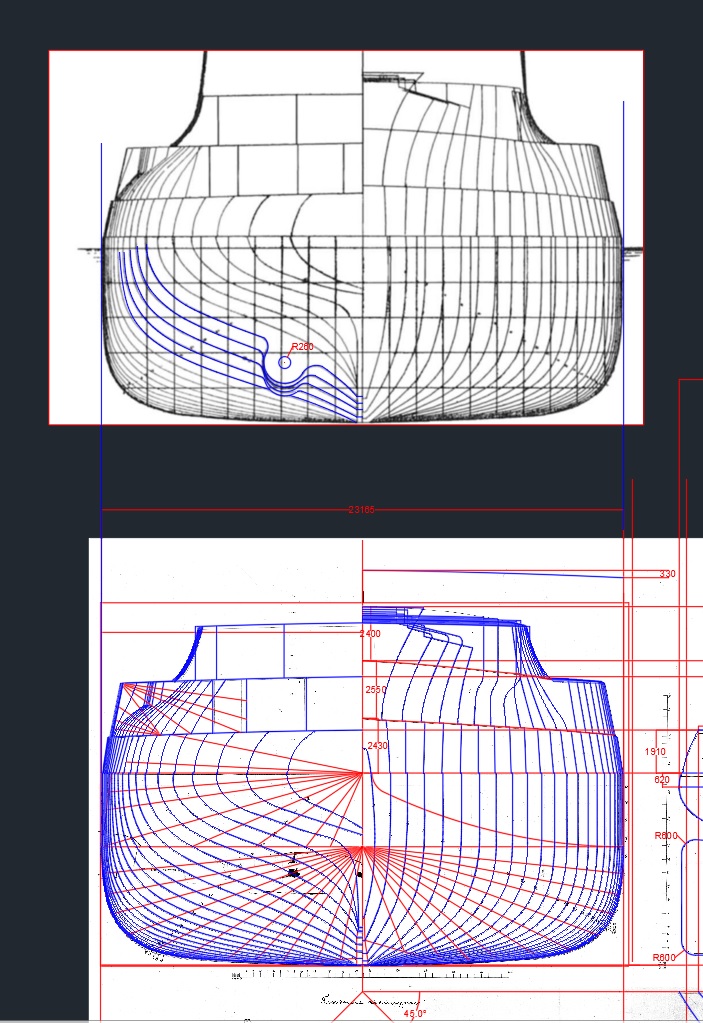The image size is (703, 1023).
Task: Select the upper R600 radius label
Action: 665,835
